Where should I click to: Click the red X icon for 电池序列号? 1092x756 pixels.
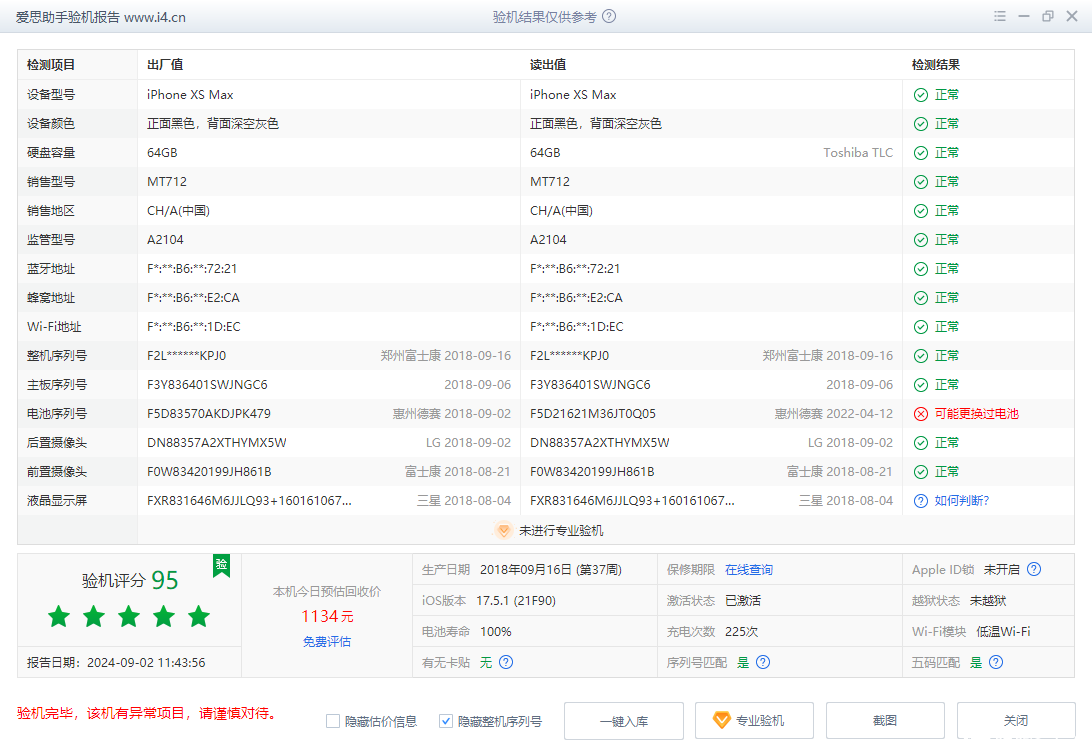click(921, 414)
